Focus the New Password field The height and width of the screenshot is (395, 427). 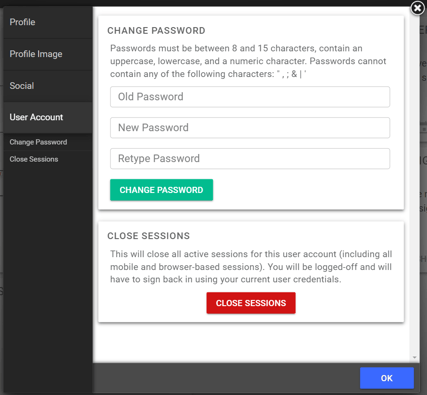[x=250, y=128]
